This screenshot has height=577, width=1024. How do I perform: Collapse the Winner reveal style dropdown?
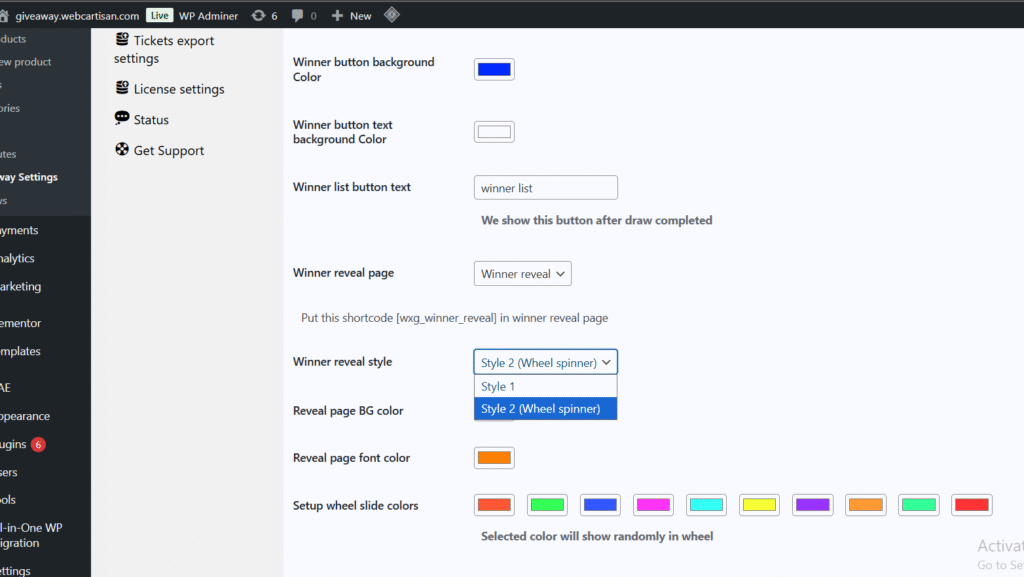(545, 362)
